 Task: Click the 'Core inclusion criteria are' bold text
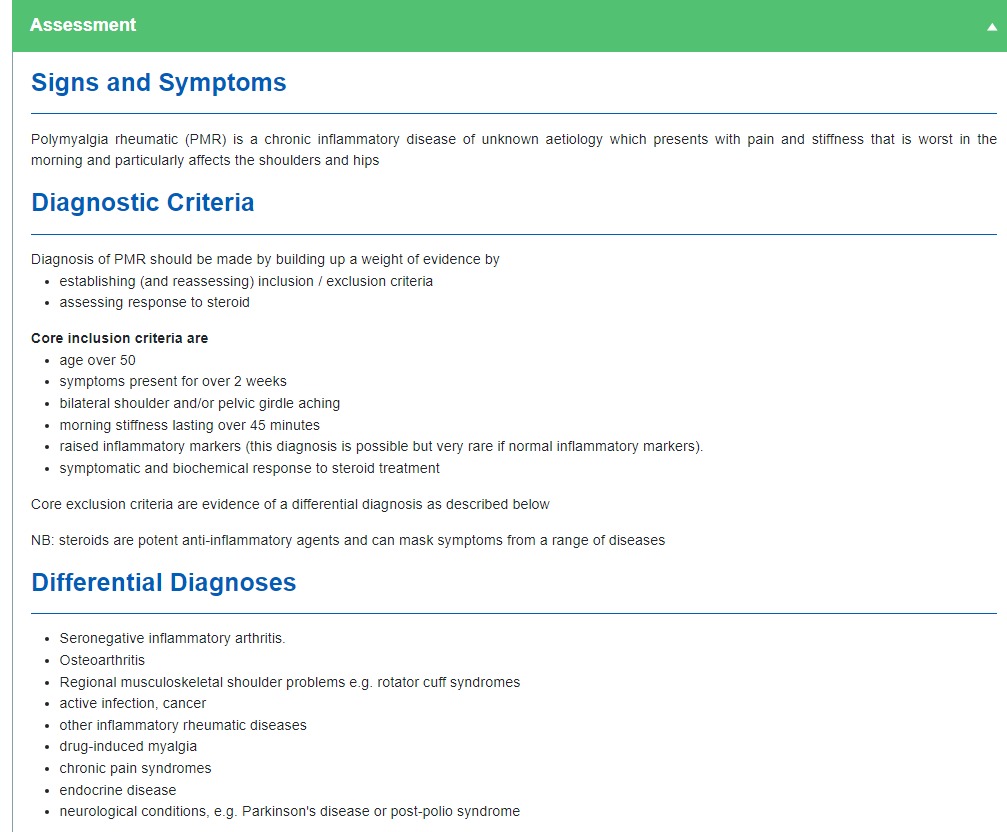(x=120, y=338)
